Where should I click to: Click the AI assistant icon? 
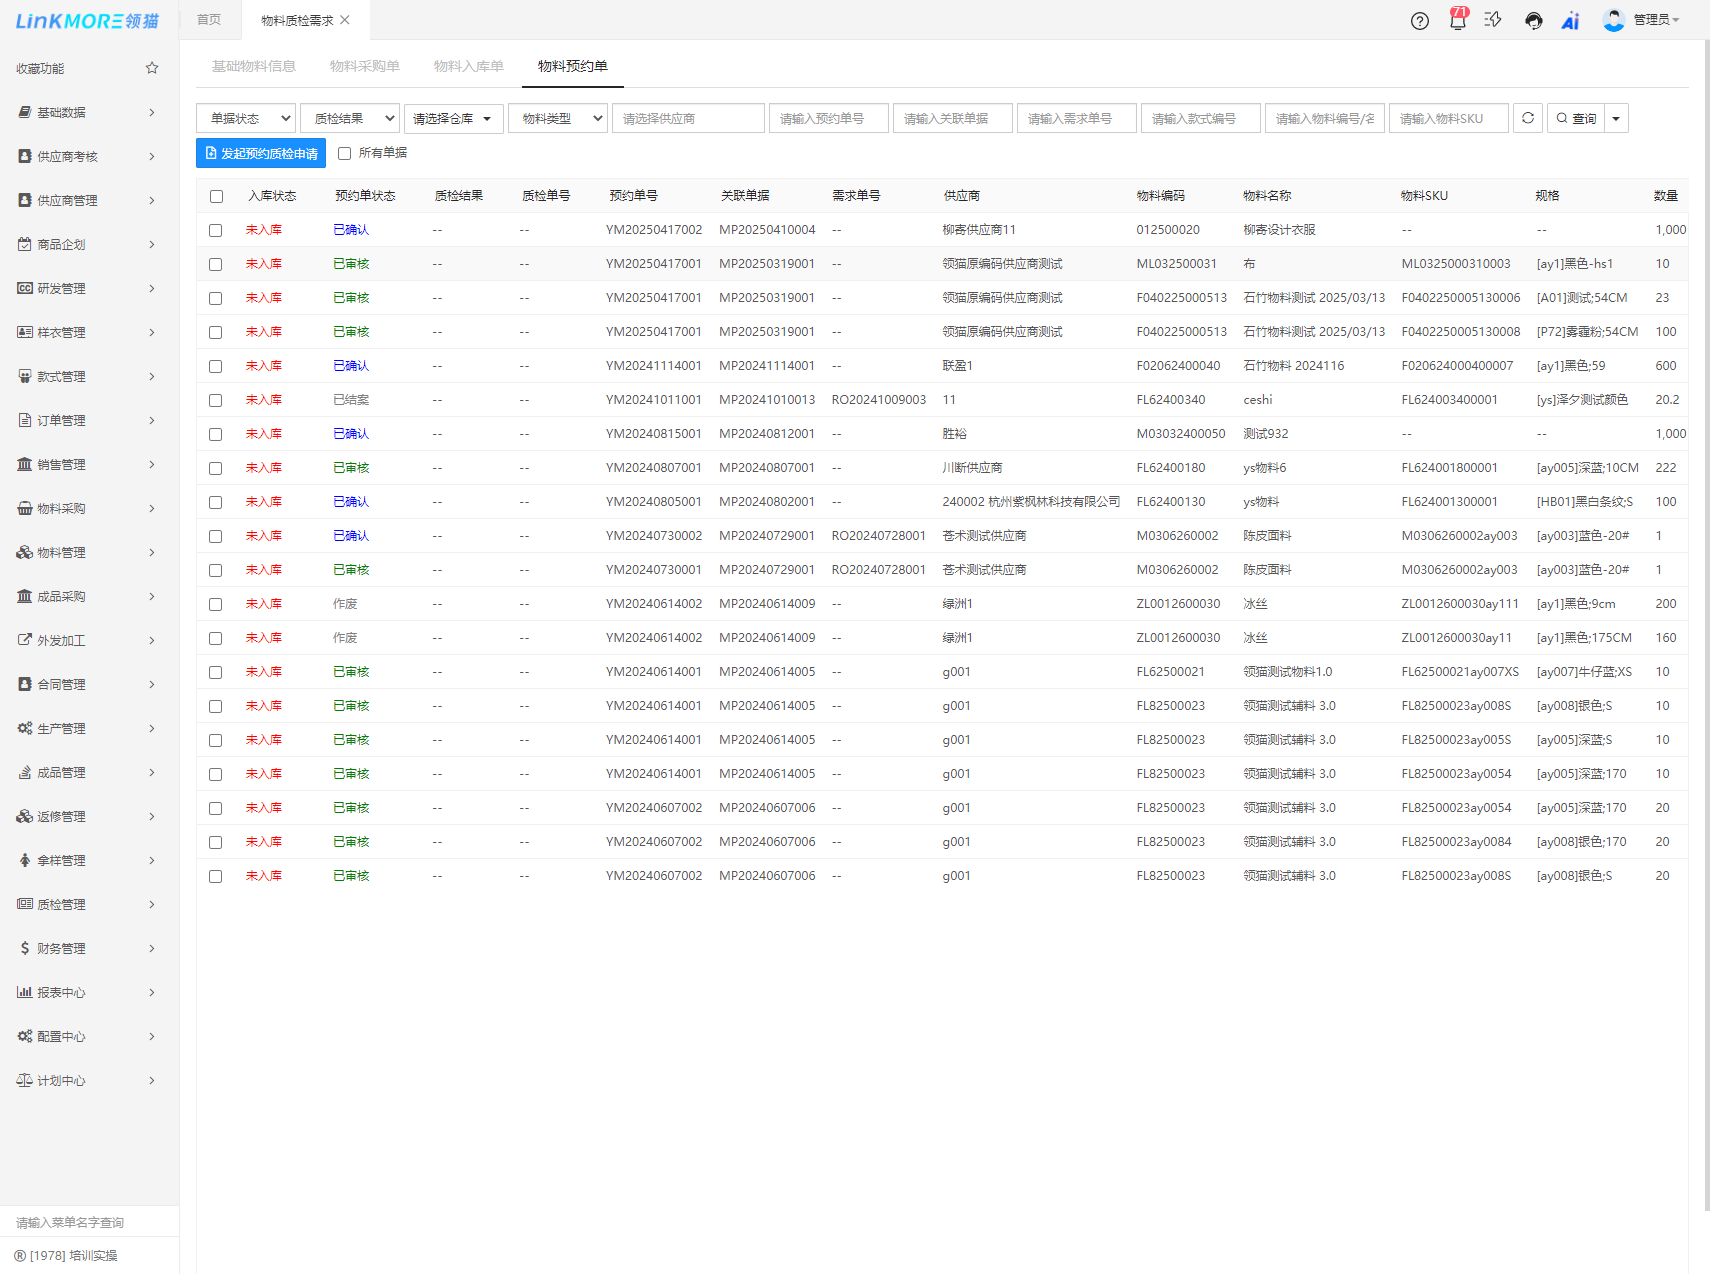click(x=1570, y=21)
